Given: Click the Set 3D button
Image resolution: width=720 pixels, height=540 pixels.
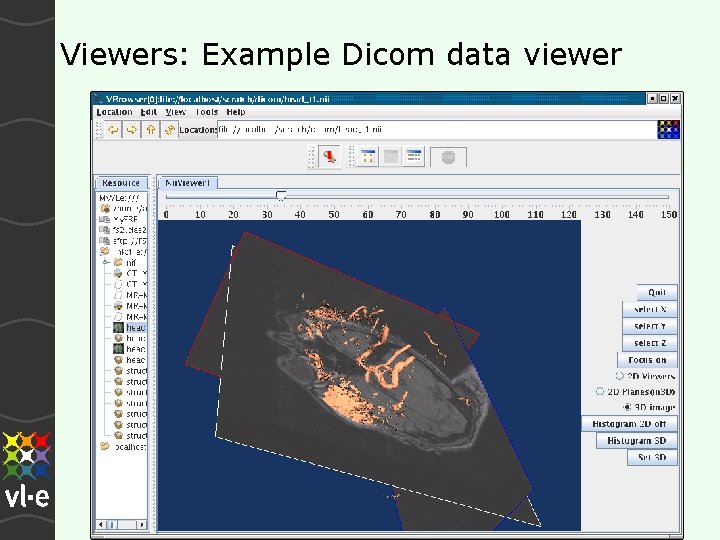Looking at the screenshot, I should (652, 457).
